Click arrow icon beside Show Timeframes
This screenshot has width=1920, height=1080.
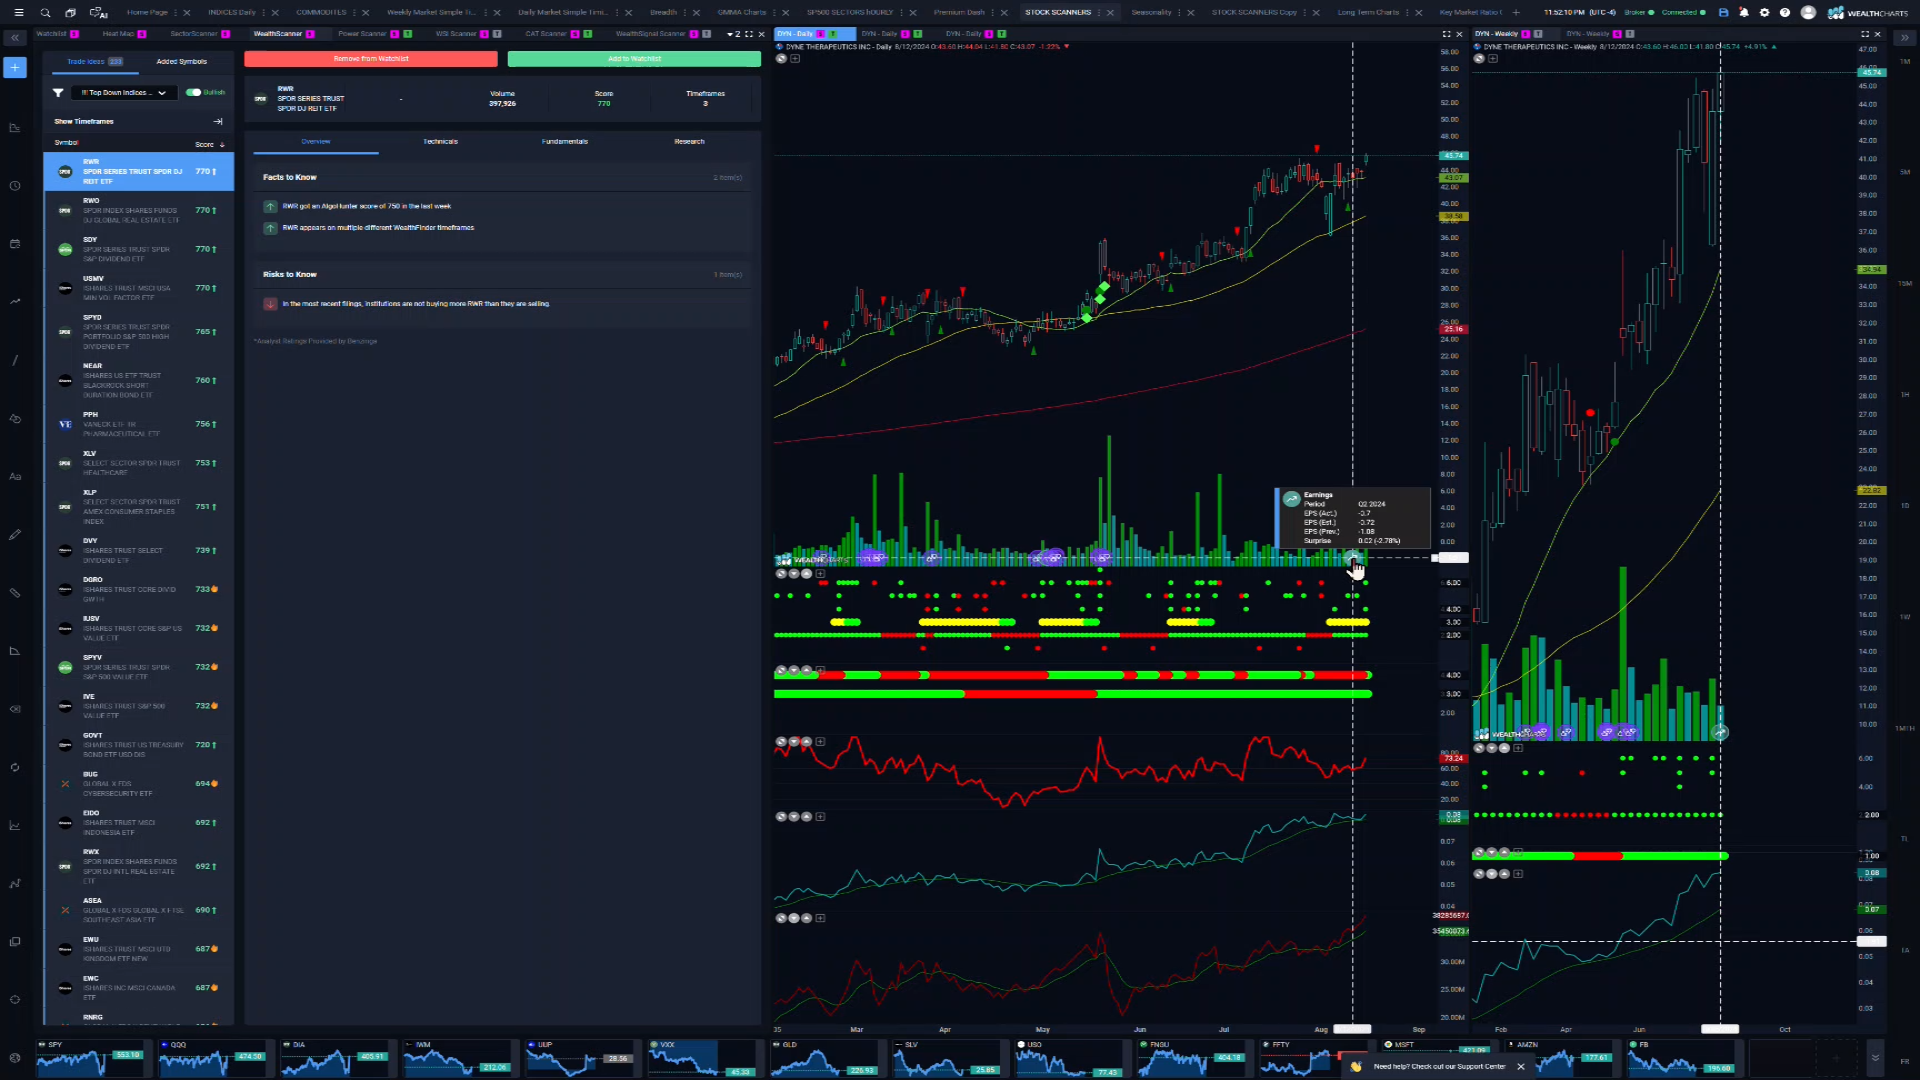click(218, 122)
